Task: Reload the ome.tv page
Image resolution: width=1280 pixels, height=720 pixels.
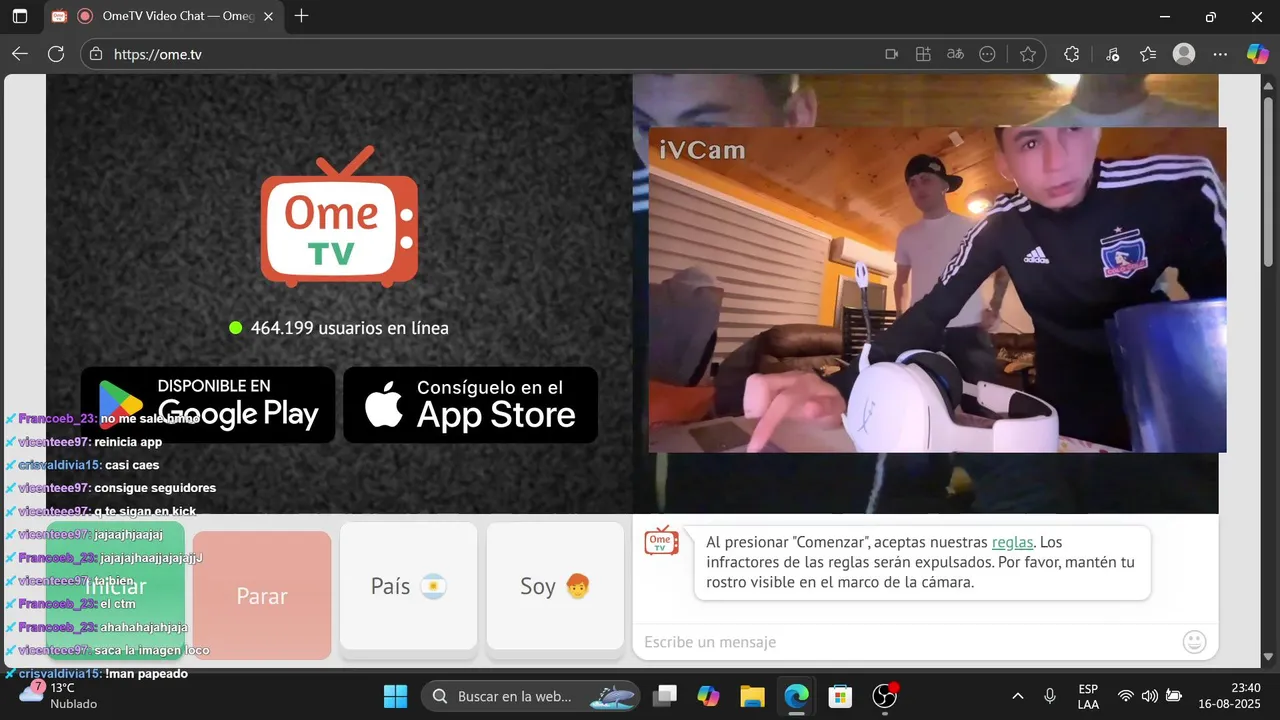Action: pos(56,54)
